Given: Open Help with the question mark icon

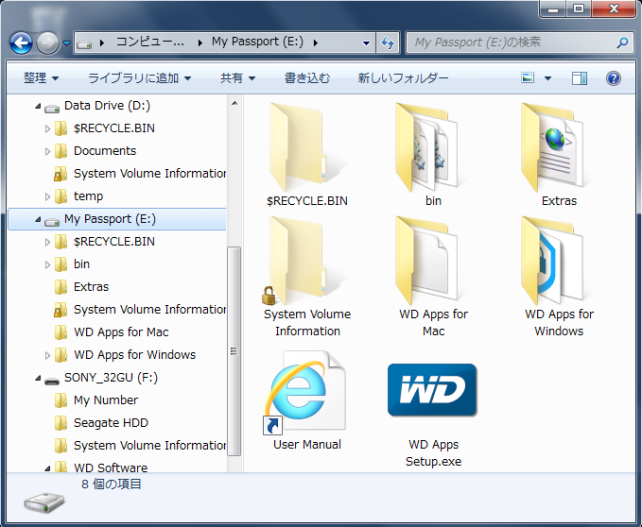Looking at the screenshot, I should [x=613, y=78].
